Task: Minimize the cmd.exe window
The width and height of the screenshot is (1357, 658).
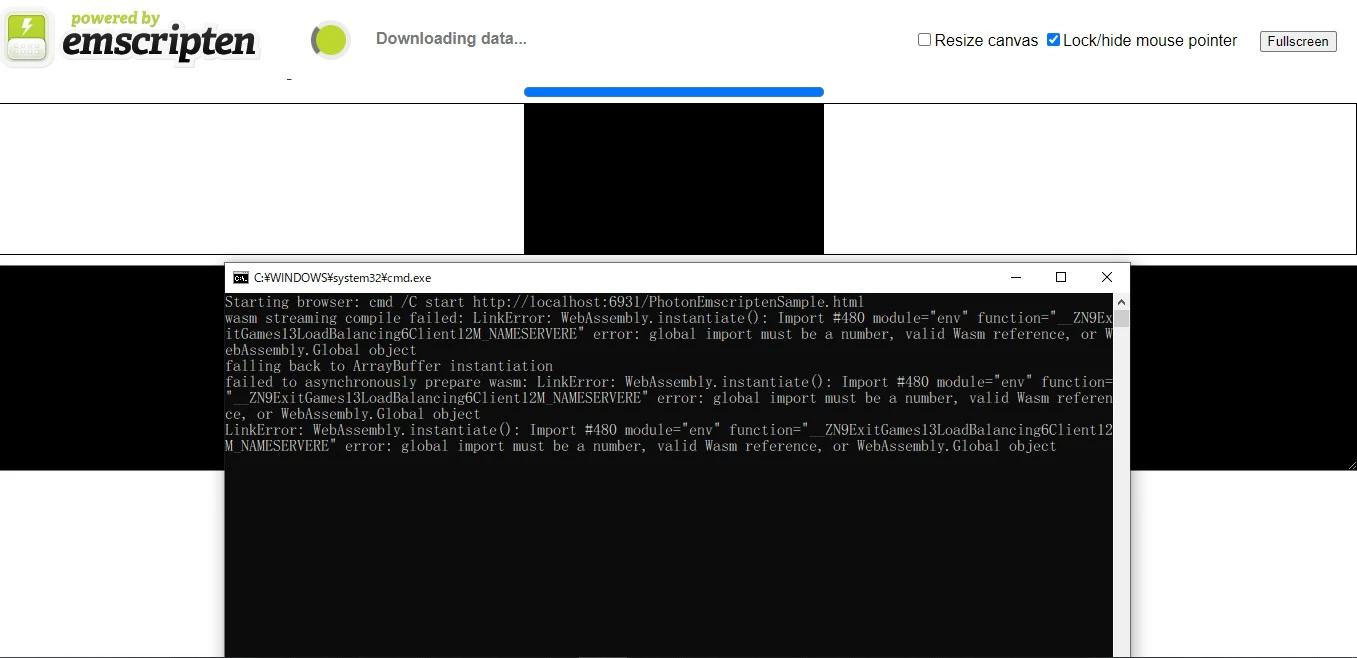Action: tap(1016, 277)
